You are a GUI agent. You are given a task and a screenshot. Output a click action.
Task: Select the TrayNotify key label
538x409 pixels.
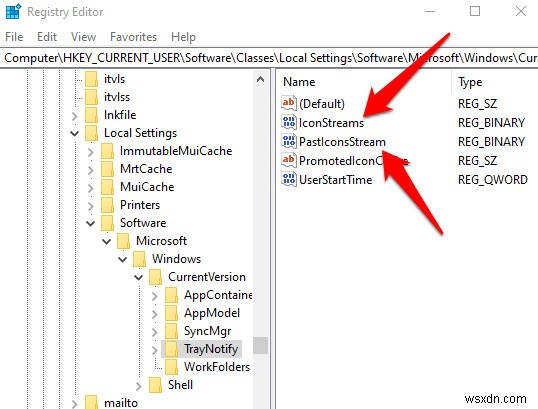(x=211, y=349)
